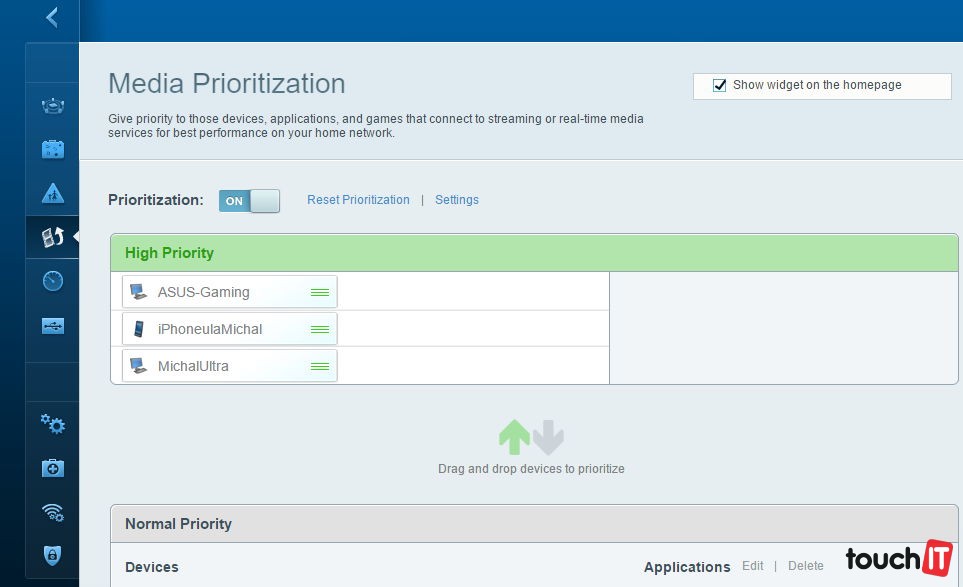Screen dimensions: 963x587
Task: Open Connectivity gears icon in sidebar
Action: (x=53, y=424)
